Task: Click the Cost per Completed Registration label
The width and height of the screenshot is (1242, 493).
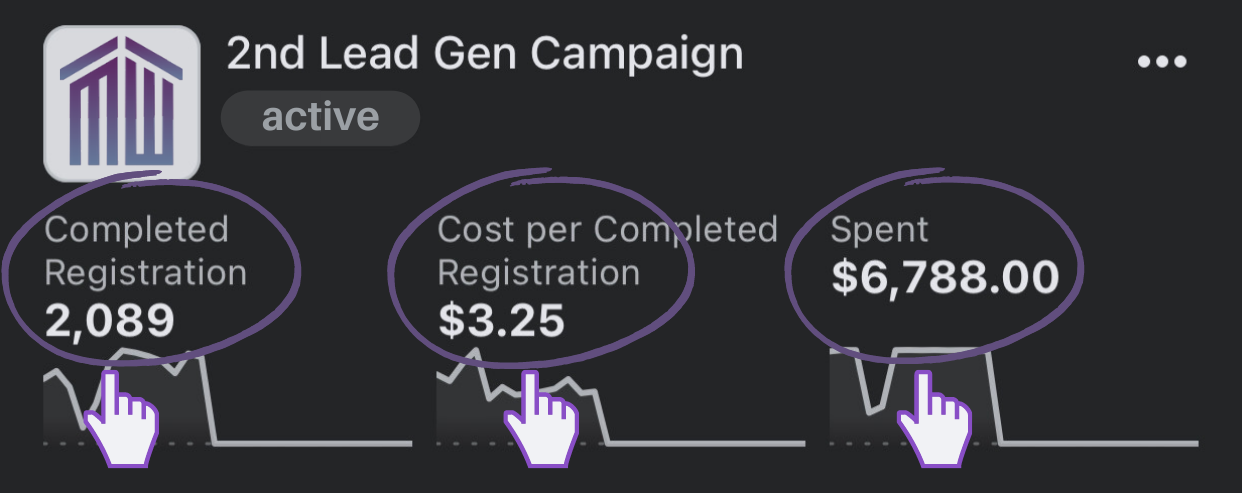Action: (x=608, y=251)
